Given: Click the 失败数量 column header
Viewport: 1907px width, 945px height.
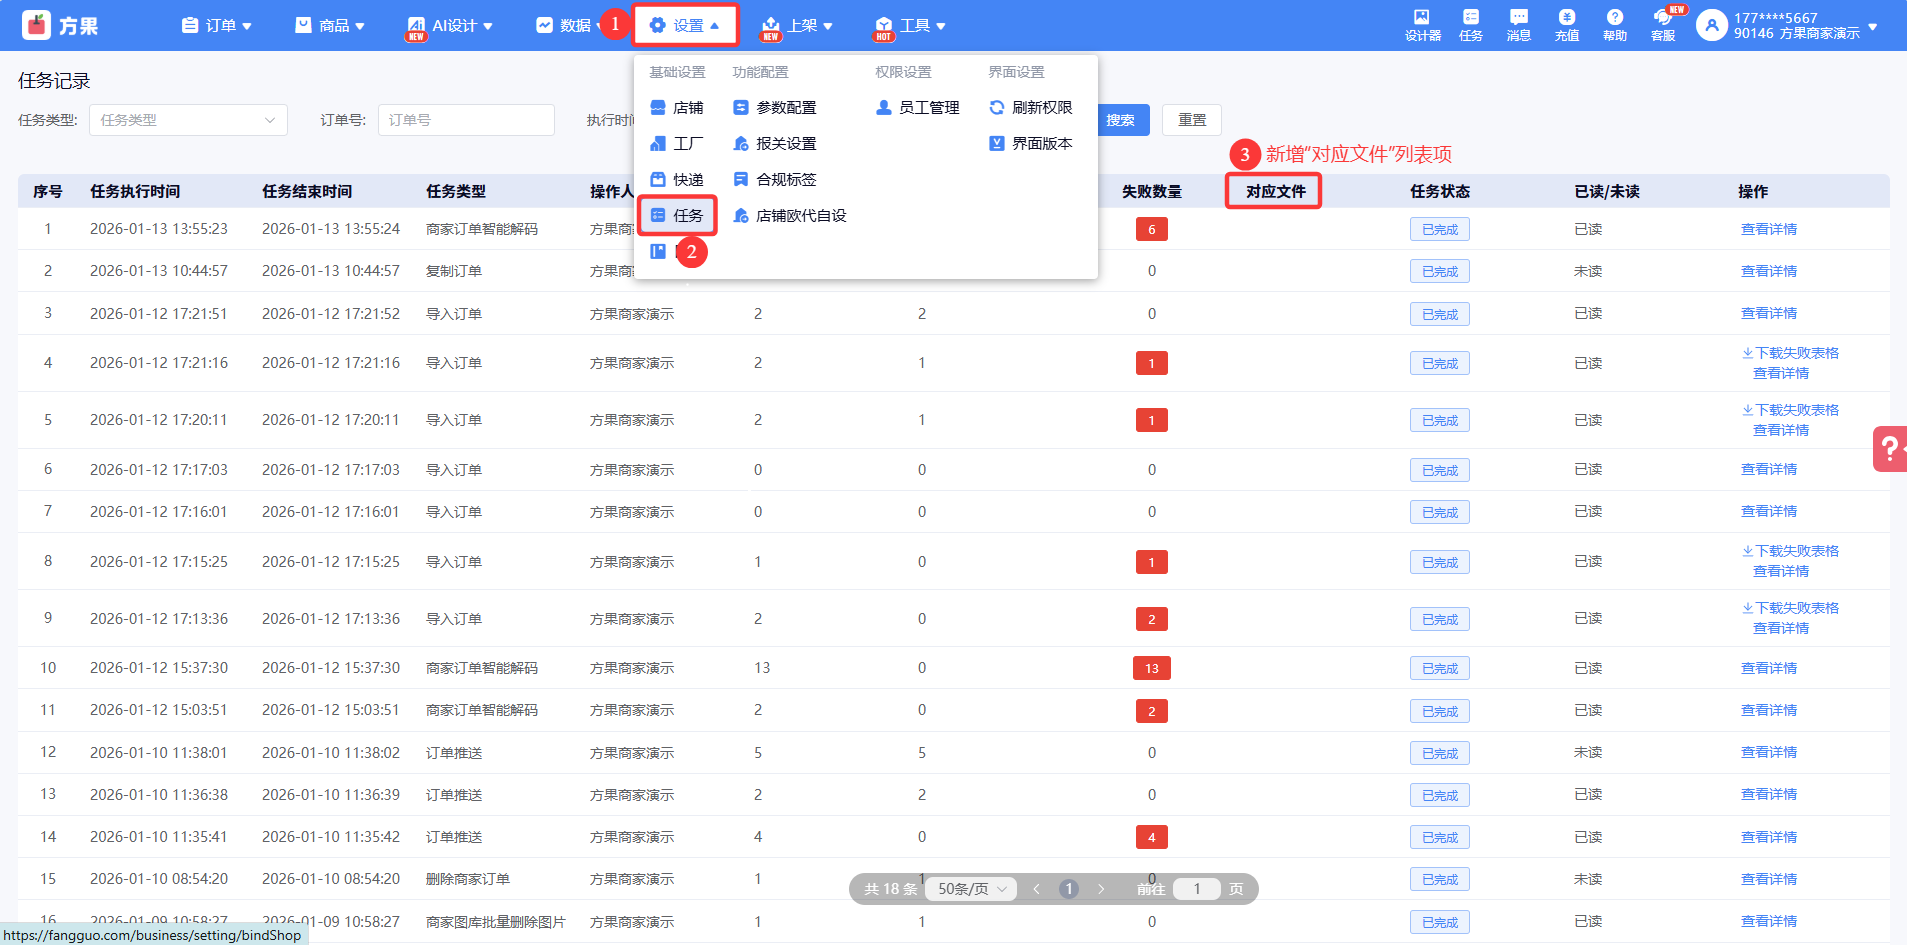Looking at the screenshot, I should click(x=1152, y=191).
